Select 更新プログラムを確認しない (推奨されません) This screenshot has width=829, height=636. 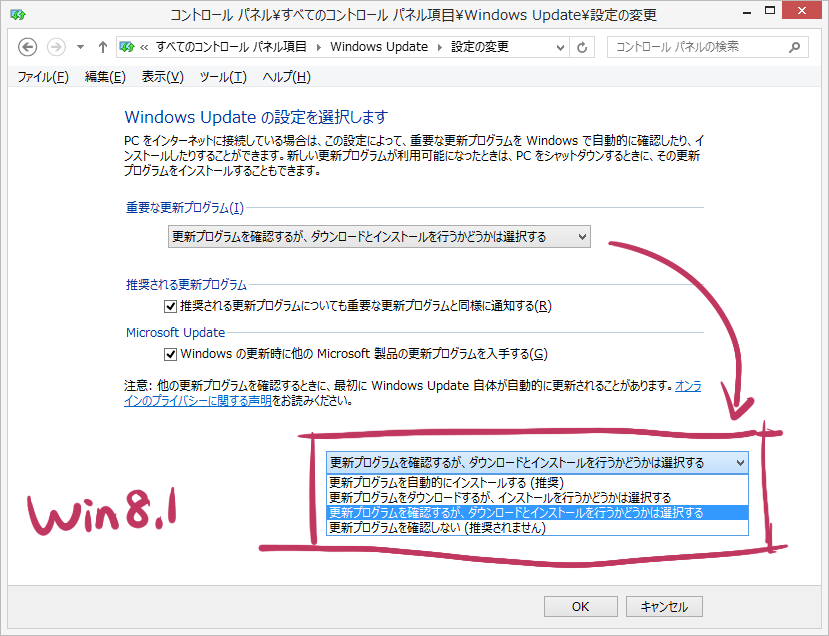(537, 528)
